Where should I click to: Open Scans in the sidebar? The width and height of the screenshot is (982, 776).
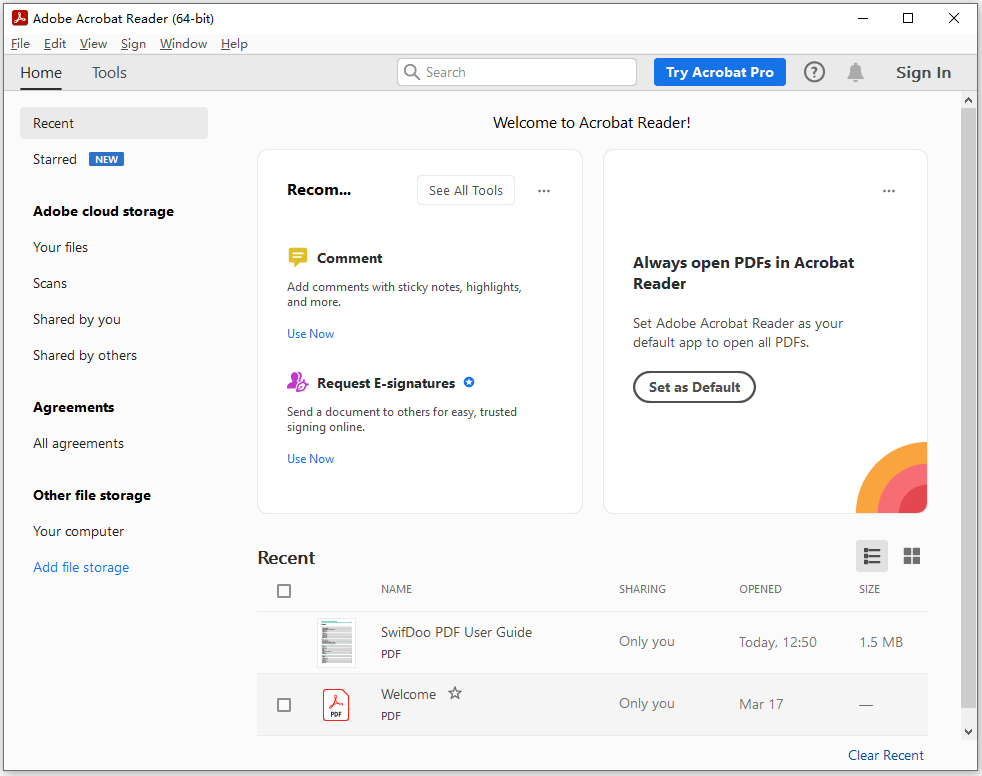point(49,283)
